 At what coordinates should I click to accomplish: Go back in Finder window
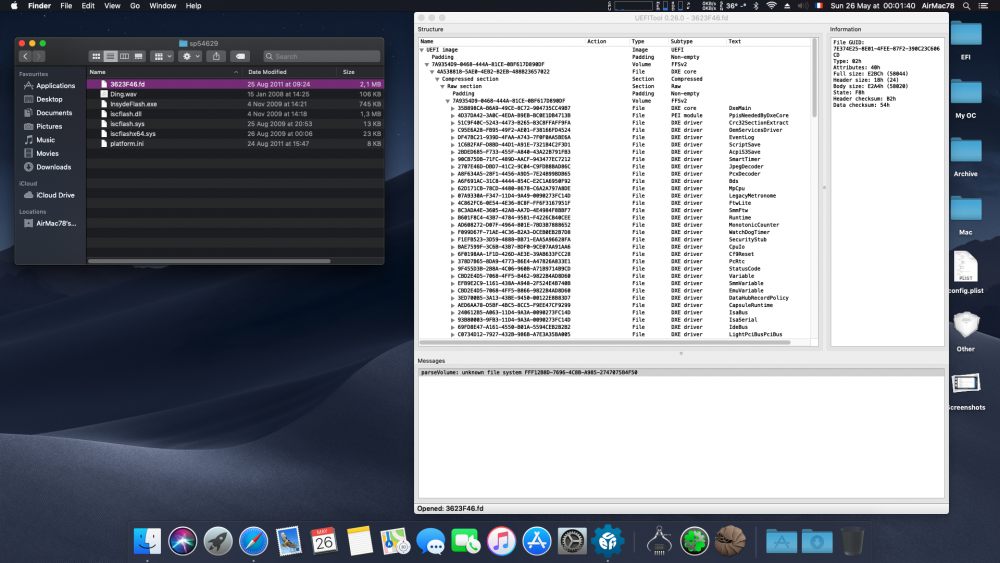pos(26,56)
